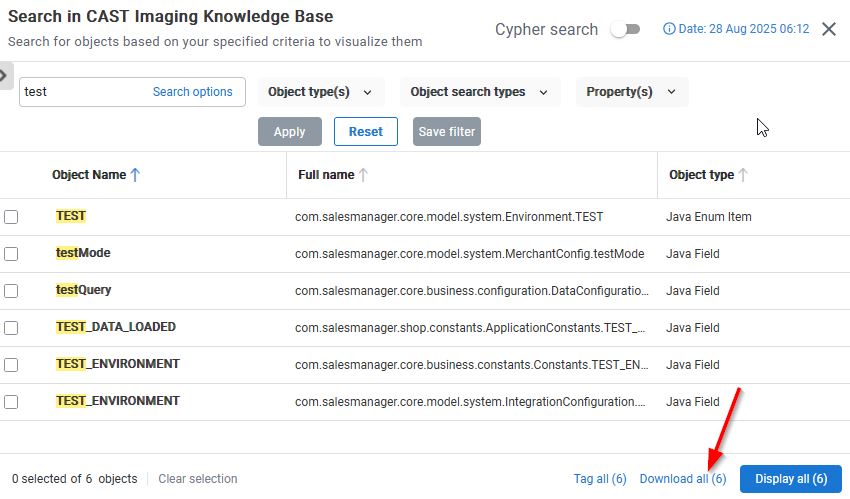Viewport: 850px width, 499px height.
Task: Expand the Object search types dropdown
Action: [480, 92]
